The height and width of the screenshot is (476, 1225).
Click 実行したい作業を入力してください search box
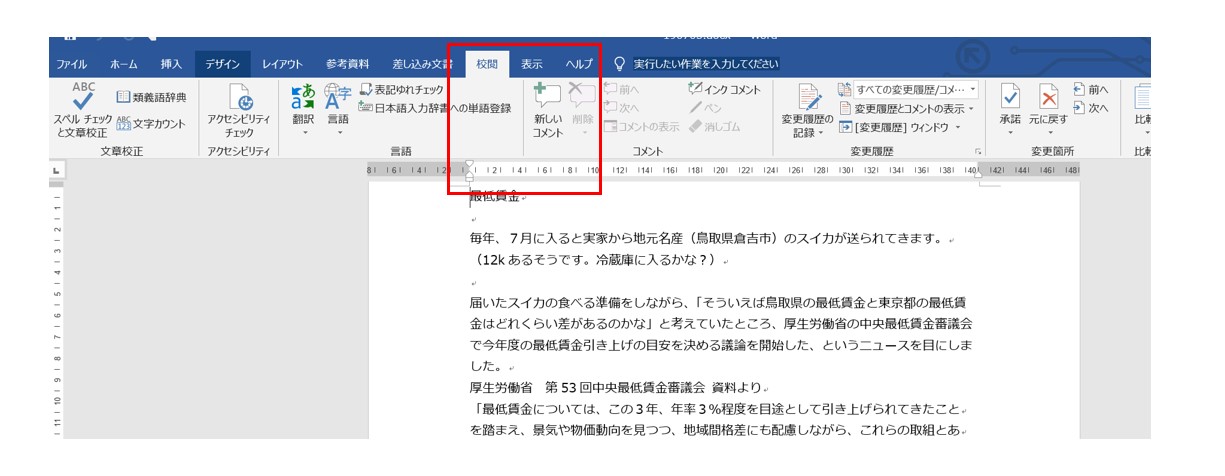705,64
